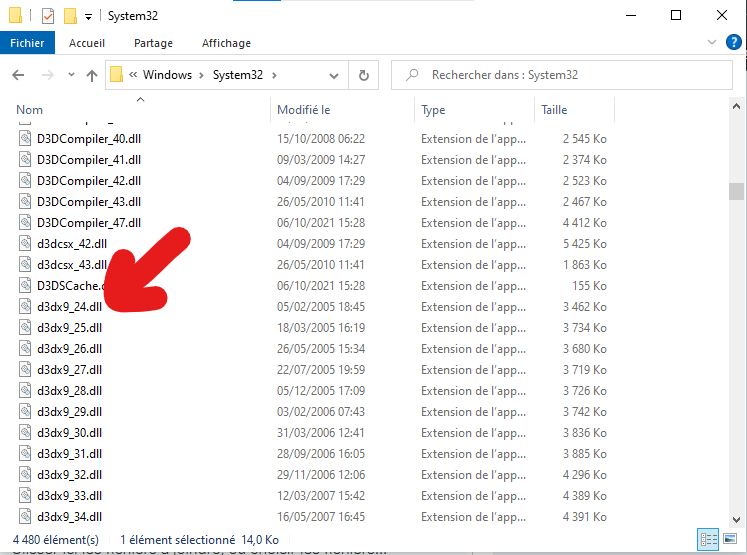
Task: Sort by the Modifié le column header
Action: [x=303, y=110]
